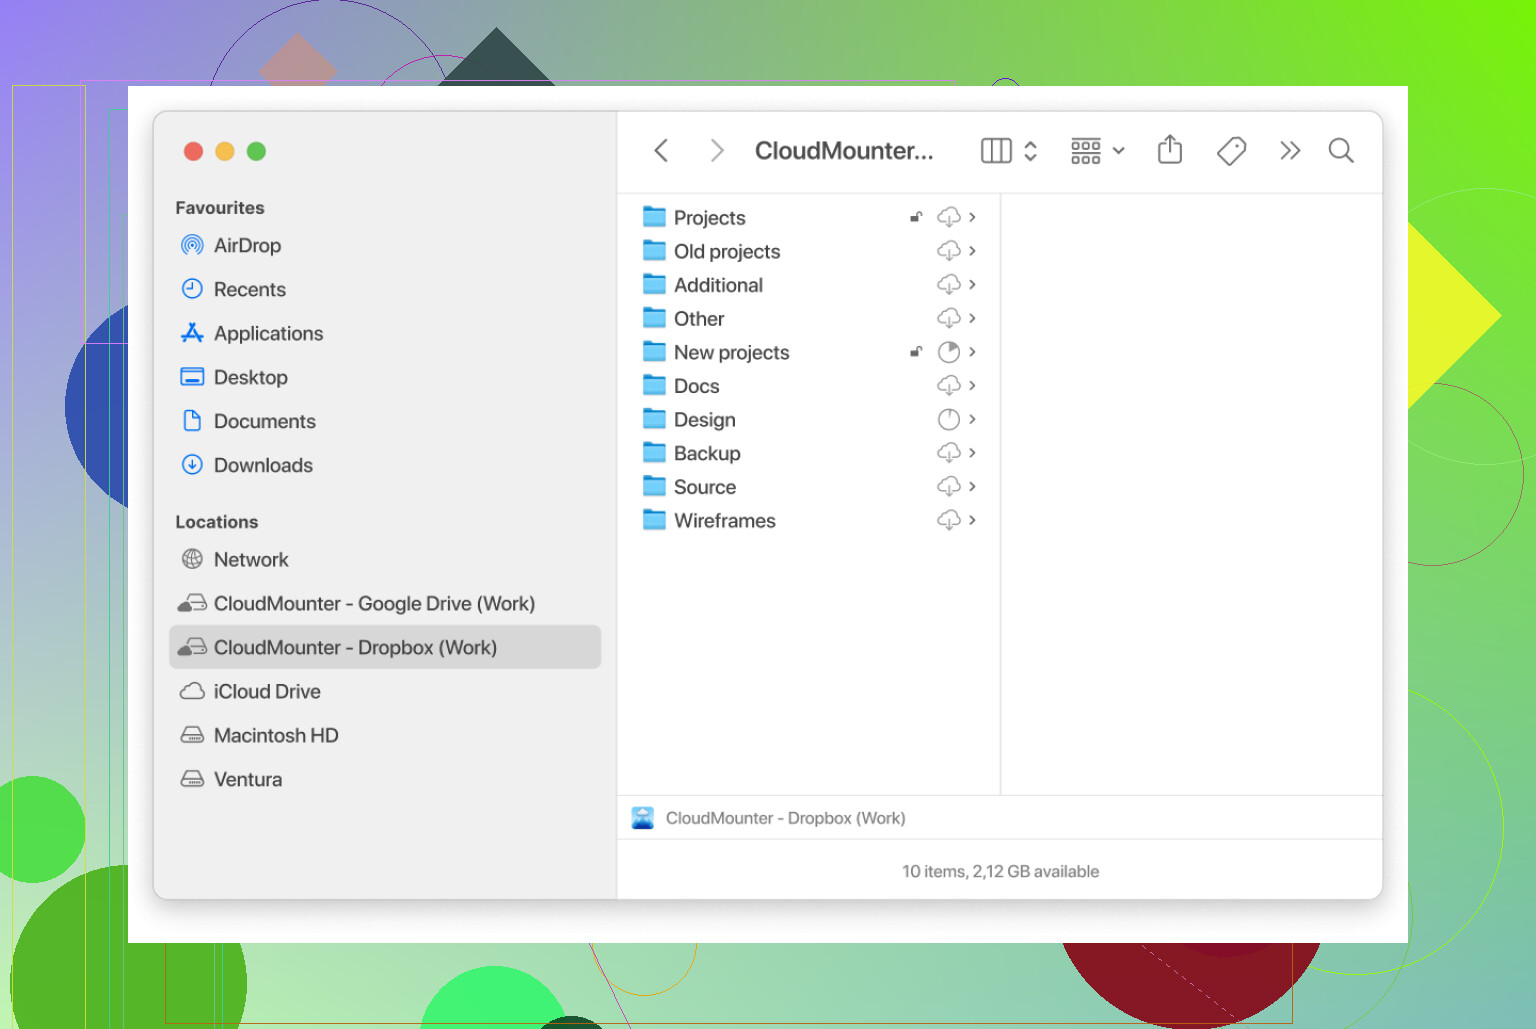
Task: Expand Old projects folder chevron
Action: pyautogui.click(x=972, y=251)
